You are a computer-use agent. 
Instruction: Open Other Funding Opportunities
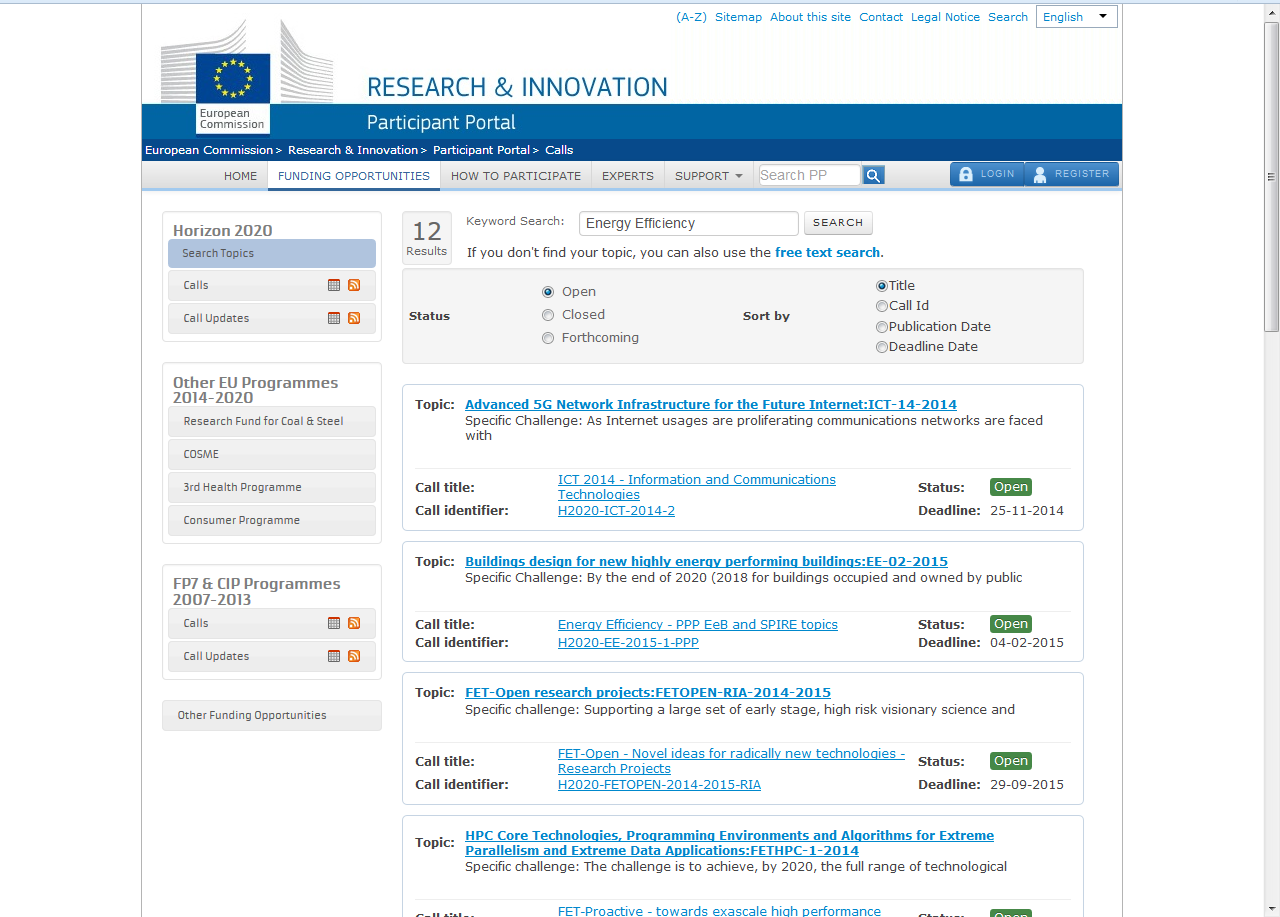[272, 715]
